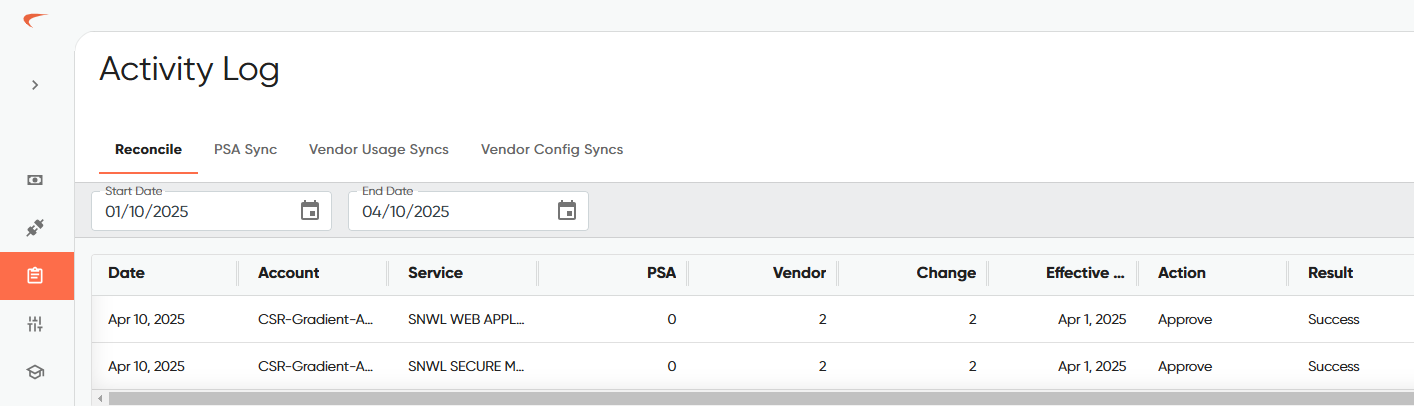This screenshot has height=406, width=1414.
Task: Switch to the Vendor Usage Syncs tab
Action: [x=379, y=149]
